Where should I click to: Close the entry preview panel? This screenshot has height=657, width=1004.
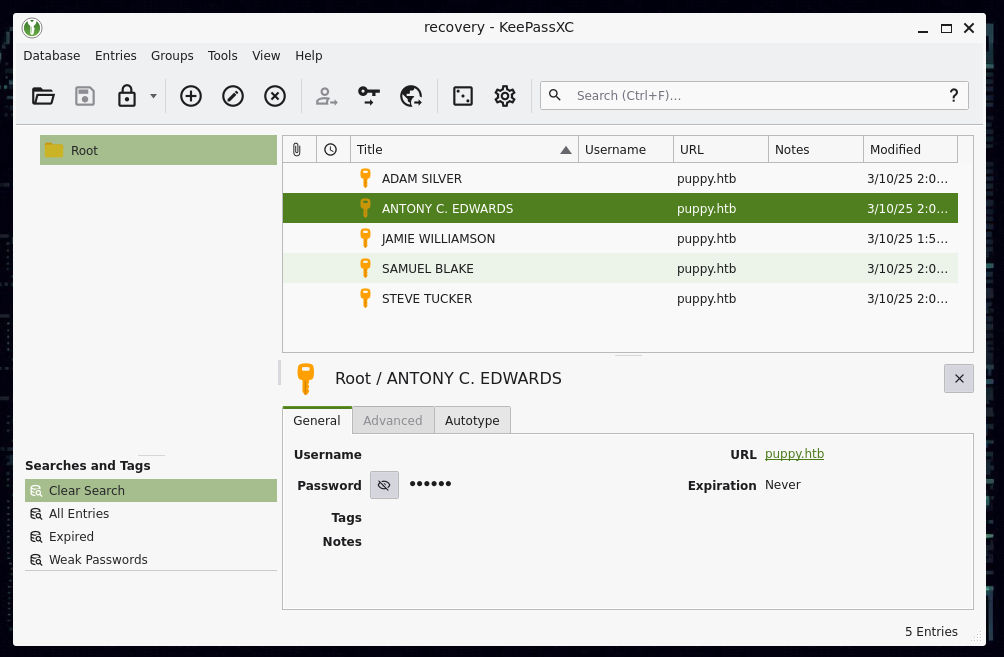point(958,379)
